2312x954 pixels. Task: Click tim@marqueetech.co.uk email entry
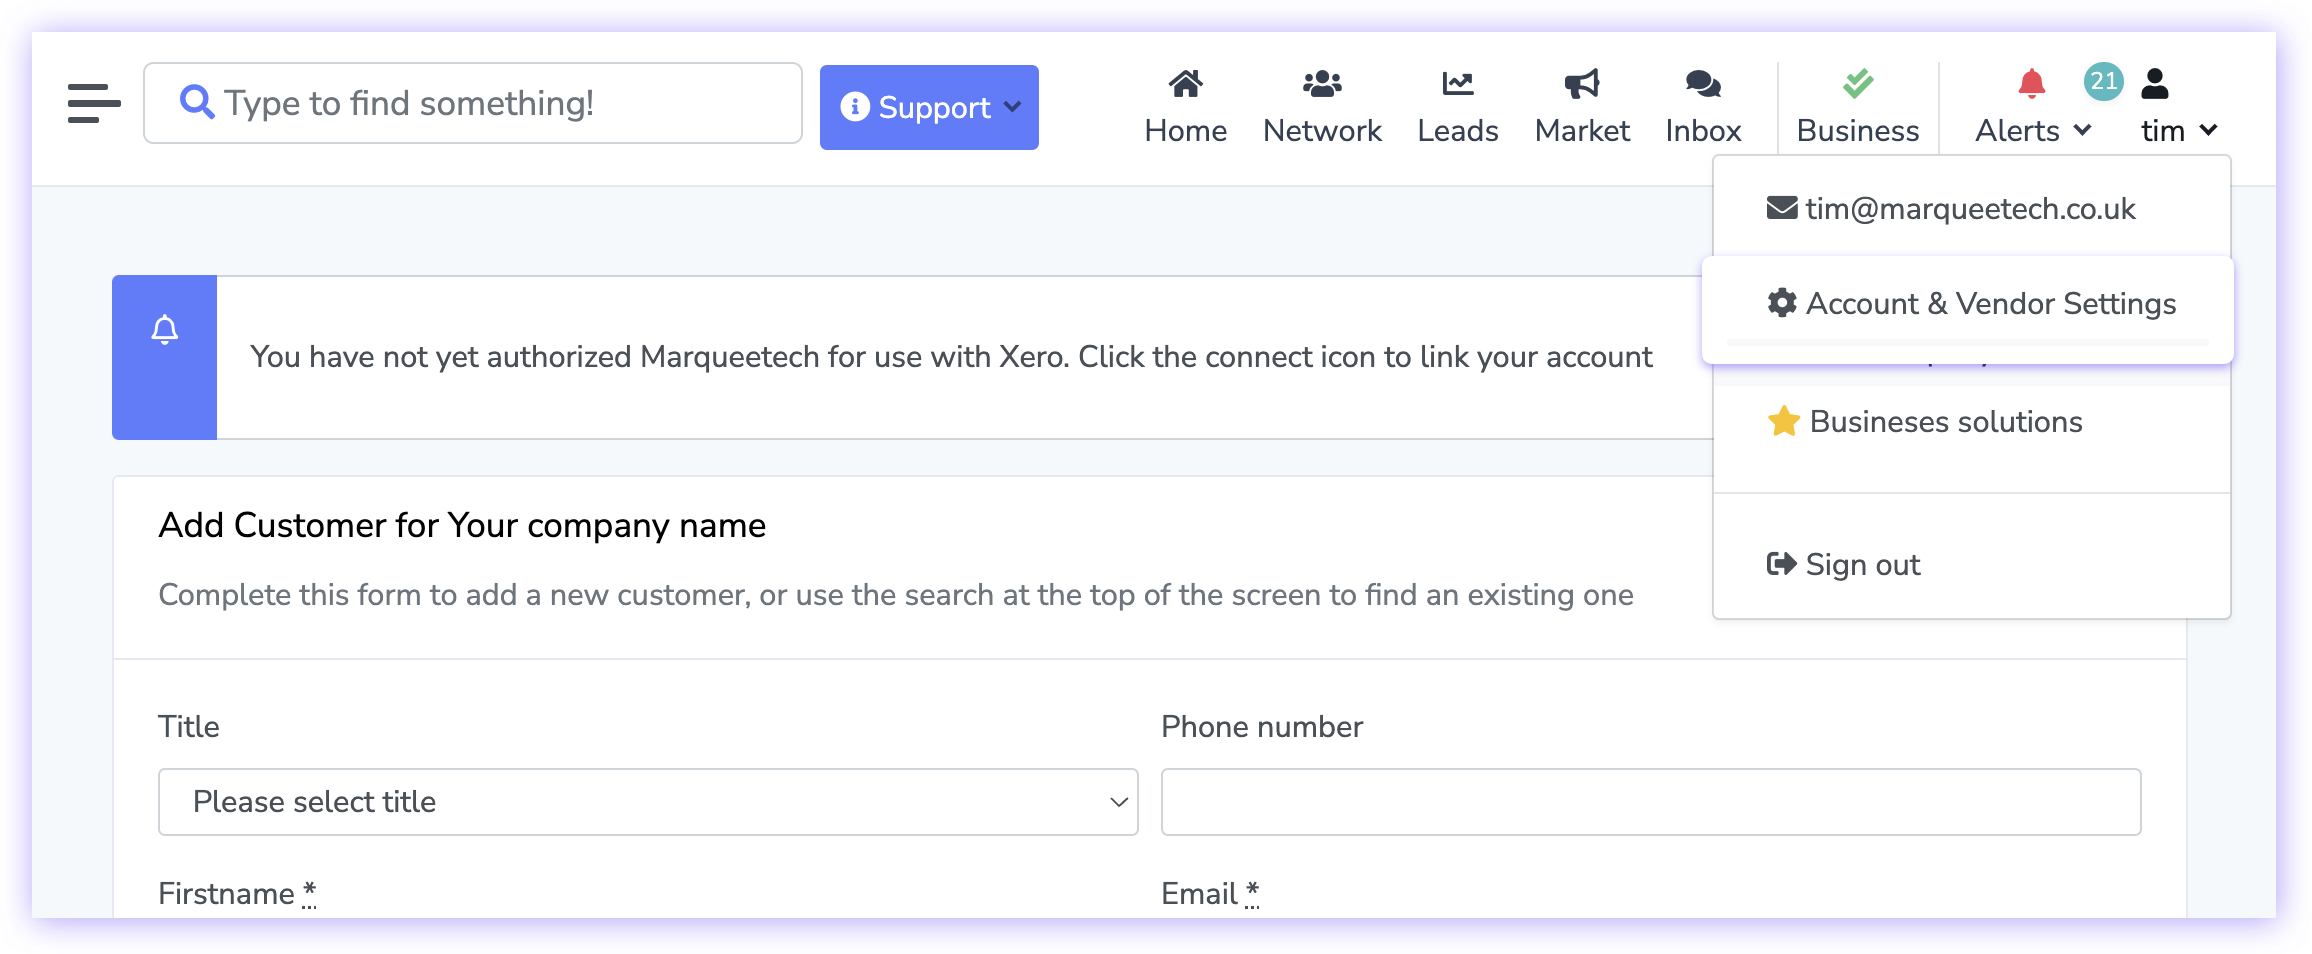pyautogui.click(x=1969, y=209)
